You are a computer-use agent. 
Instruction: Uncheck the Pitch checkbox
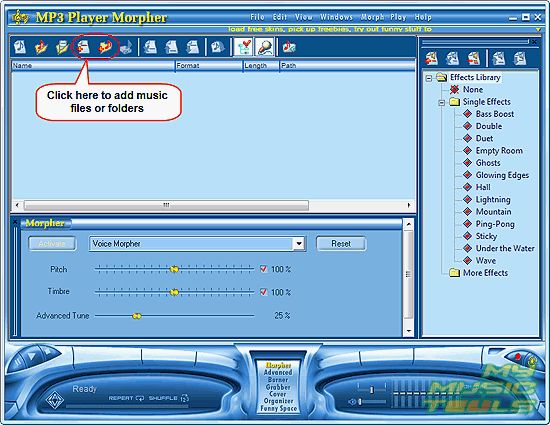[x=263, y=269]
